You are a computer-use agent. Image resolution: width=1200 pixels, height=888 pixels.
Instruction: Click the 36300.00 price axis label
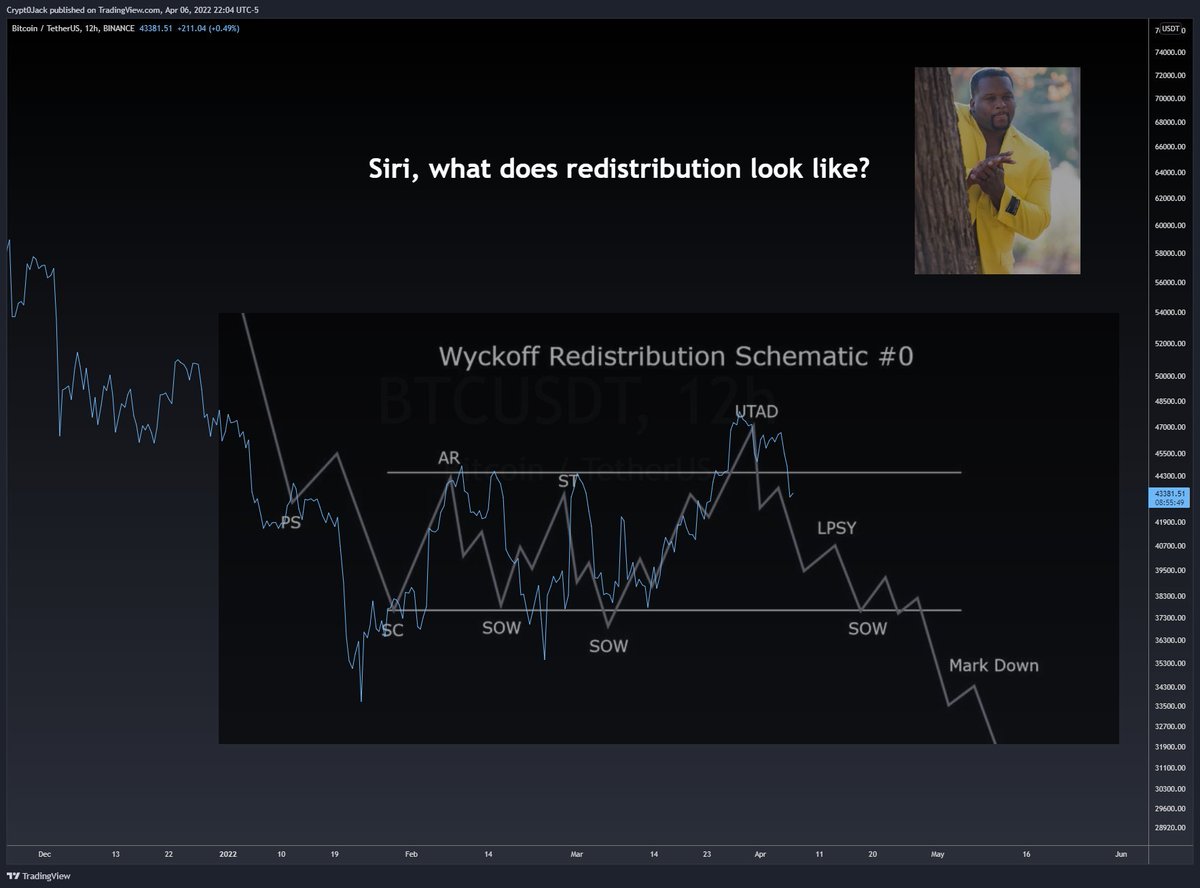coord(1170,640)
